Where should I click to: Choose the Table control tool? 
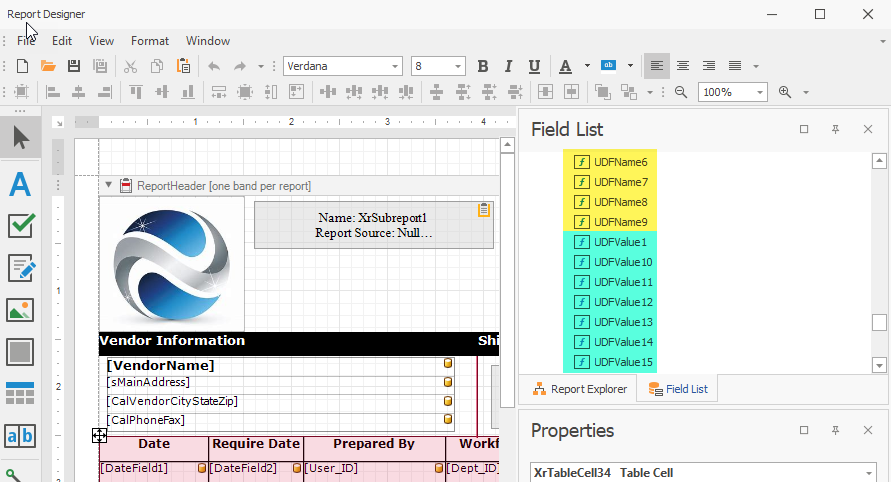pyautogui.click(x=20, y=394)
